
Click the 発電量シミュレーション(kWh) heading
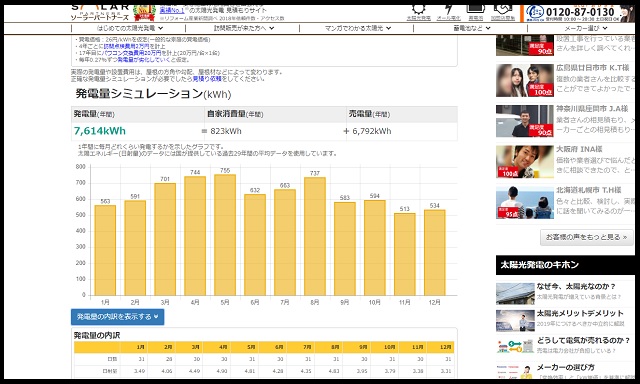(x=153, y=94)
